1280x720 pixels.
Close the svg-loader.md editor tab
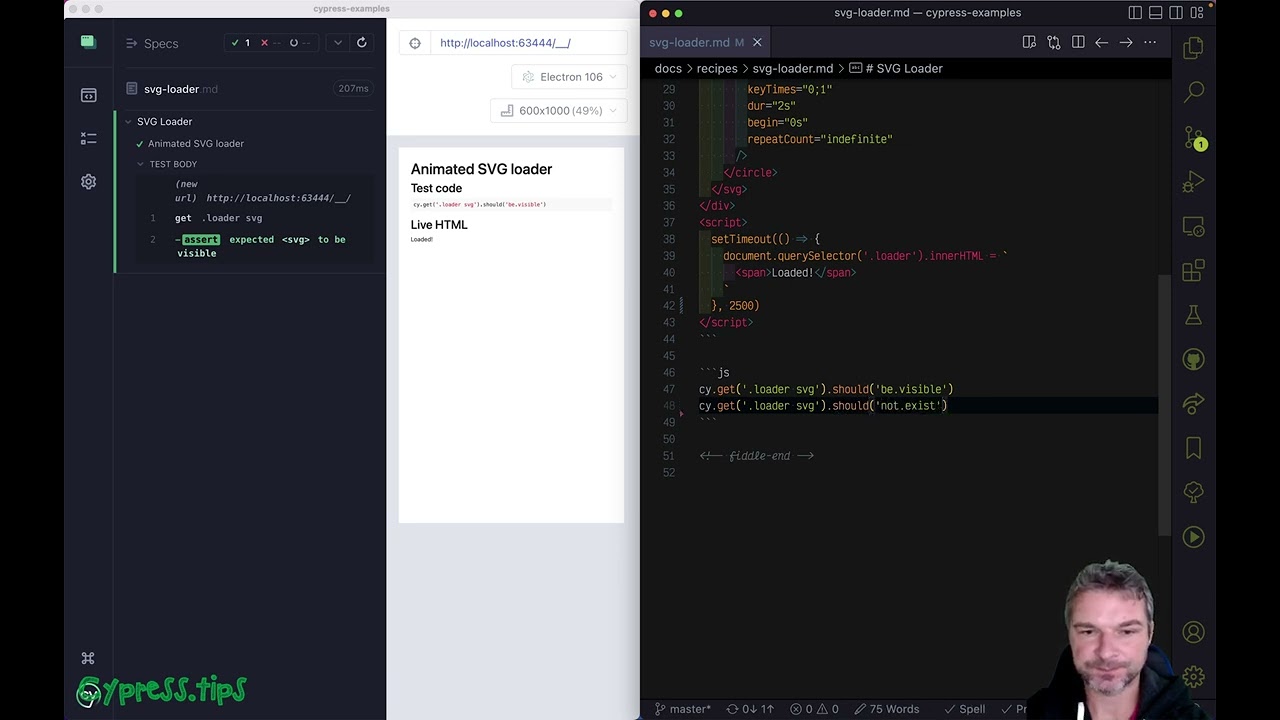point(757,42)
